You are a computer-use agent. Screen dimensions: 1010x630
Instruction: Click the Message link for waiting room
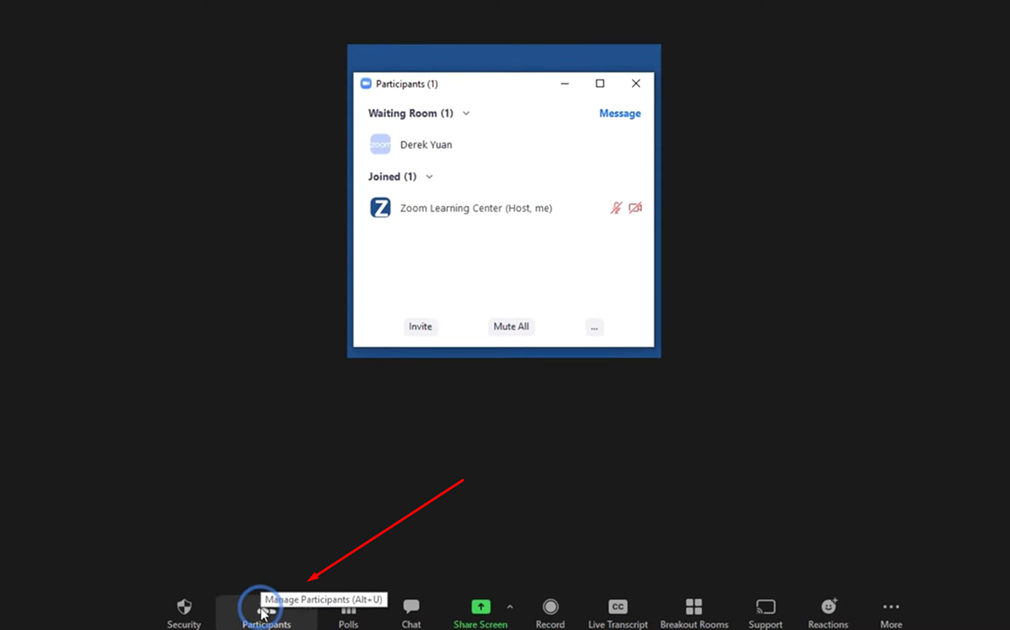[619, 114]
